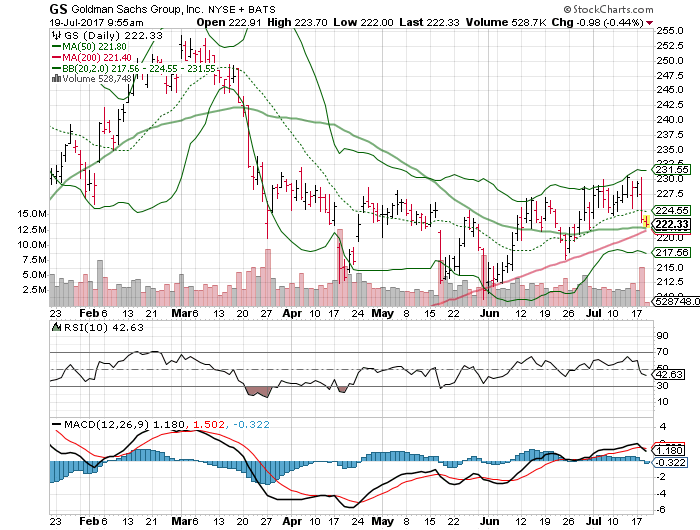The width and height of the screenshot is (700, 530).
Task: Click the RSI(10) 42.63 panel label
Action: (104, 327)
